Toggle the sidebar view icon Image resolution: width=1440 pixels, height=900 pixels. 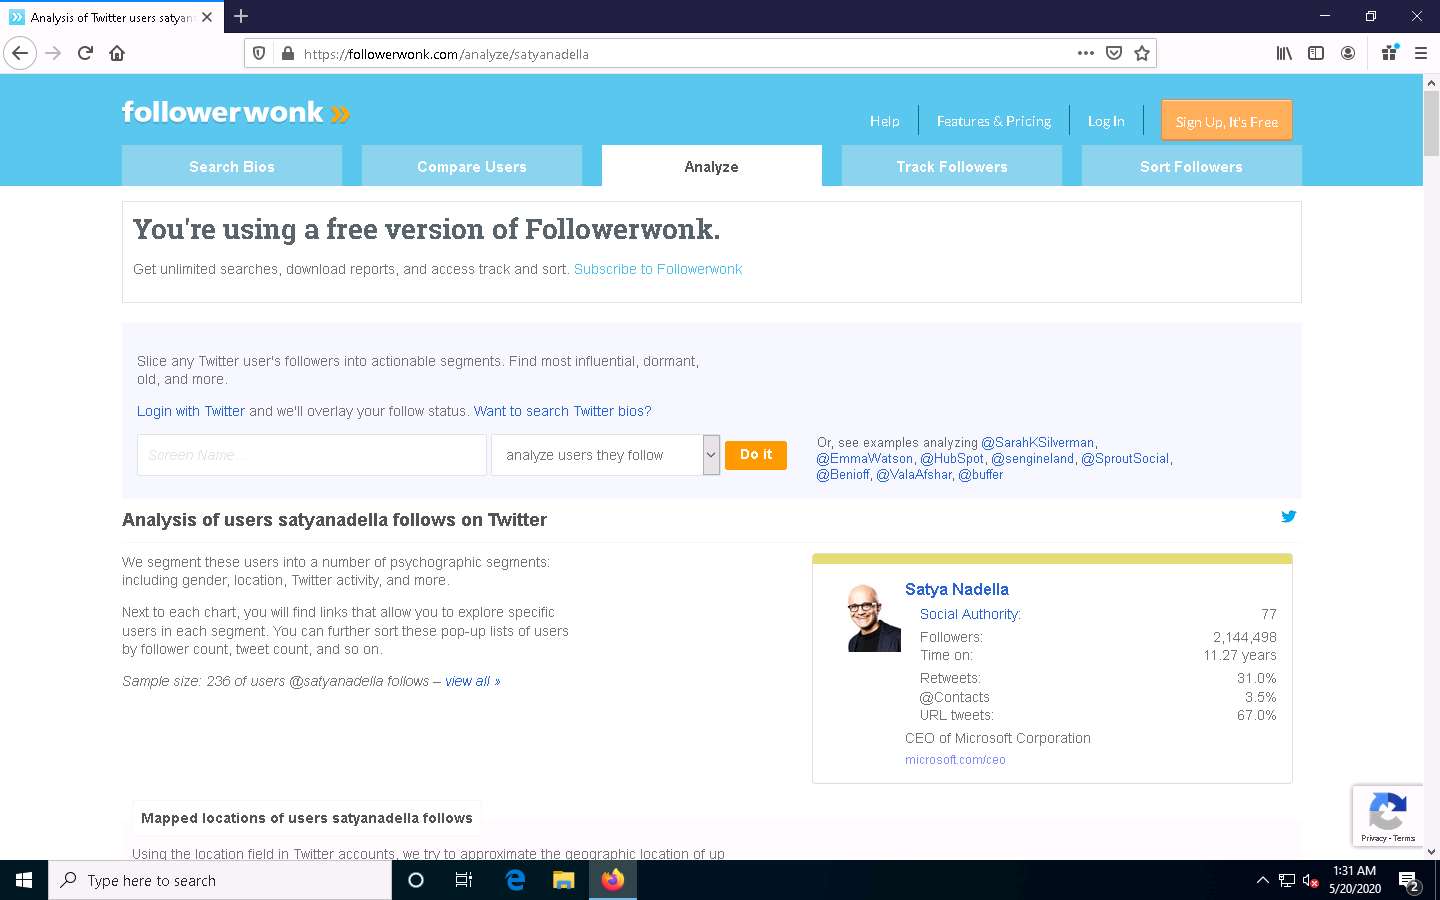[x=1316, y=53]
